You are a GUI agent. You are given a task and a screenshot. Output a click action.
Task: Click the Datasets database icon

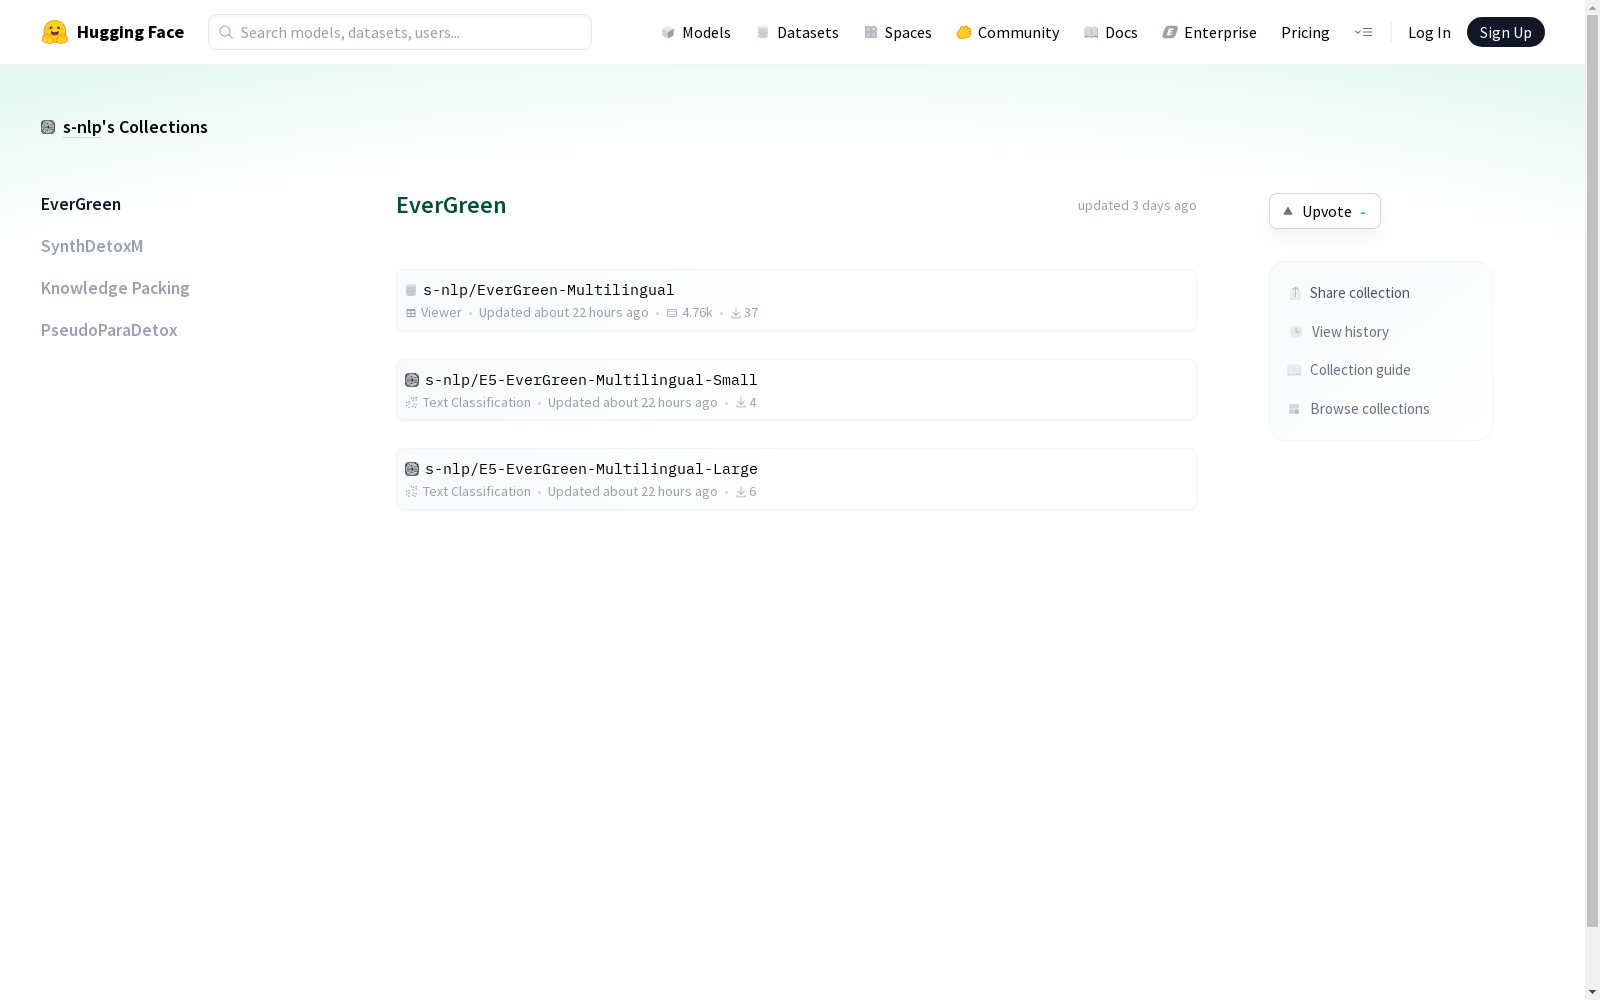(x=763, y=32)
